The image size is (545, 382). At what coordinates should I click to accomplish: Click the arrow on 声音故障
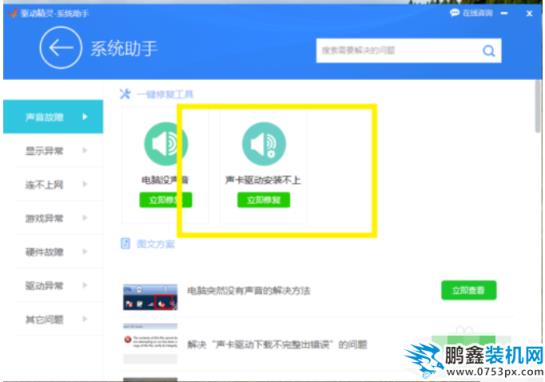[x=85, y=117]
